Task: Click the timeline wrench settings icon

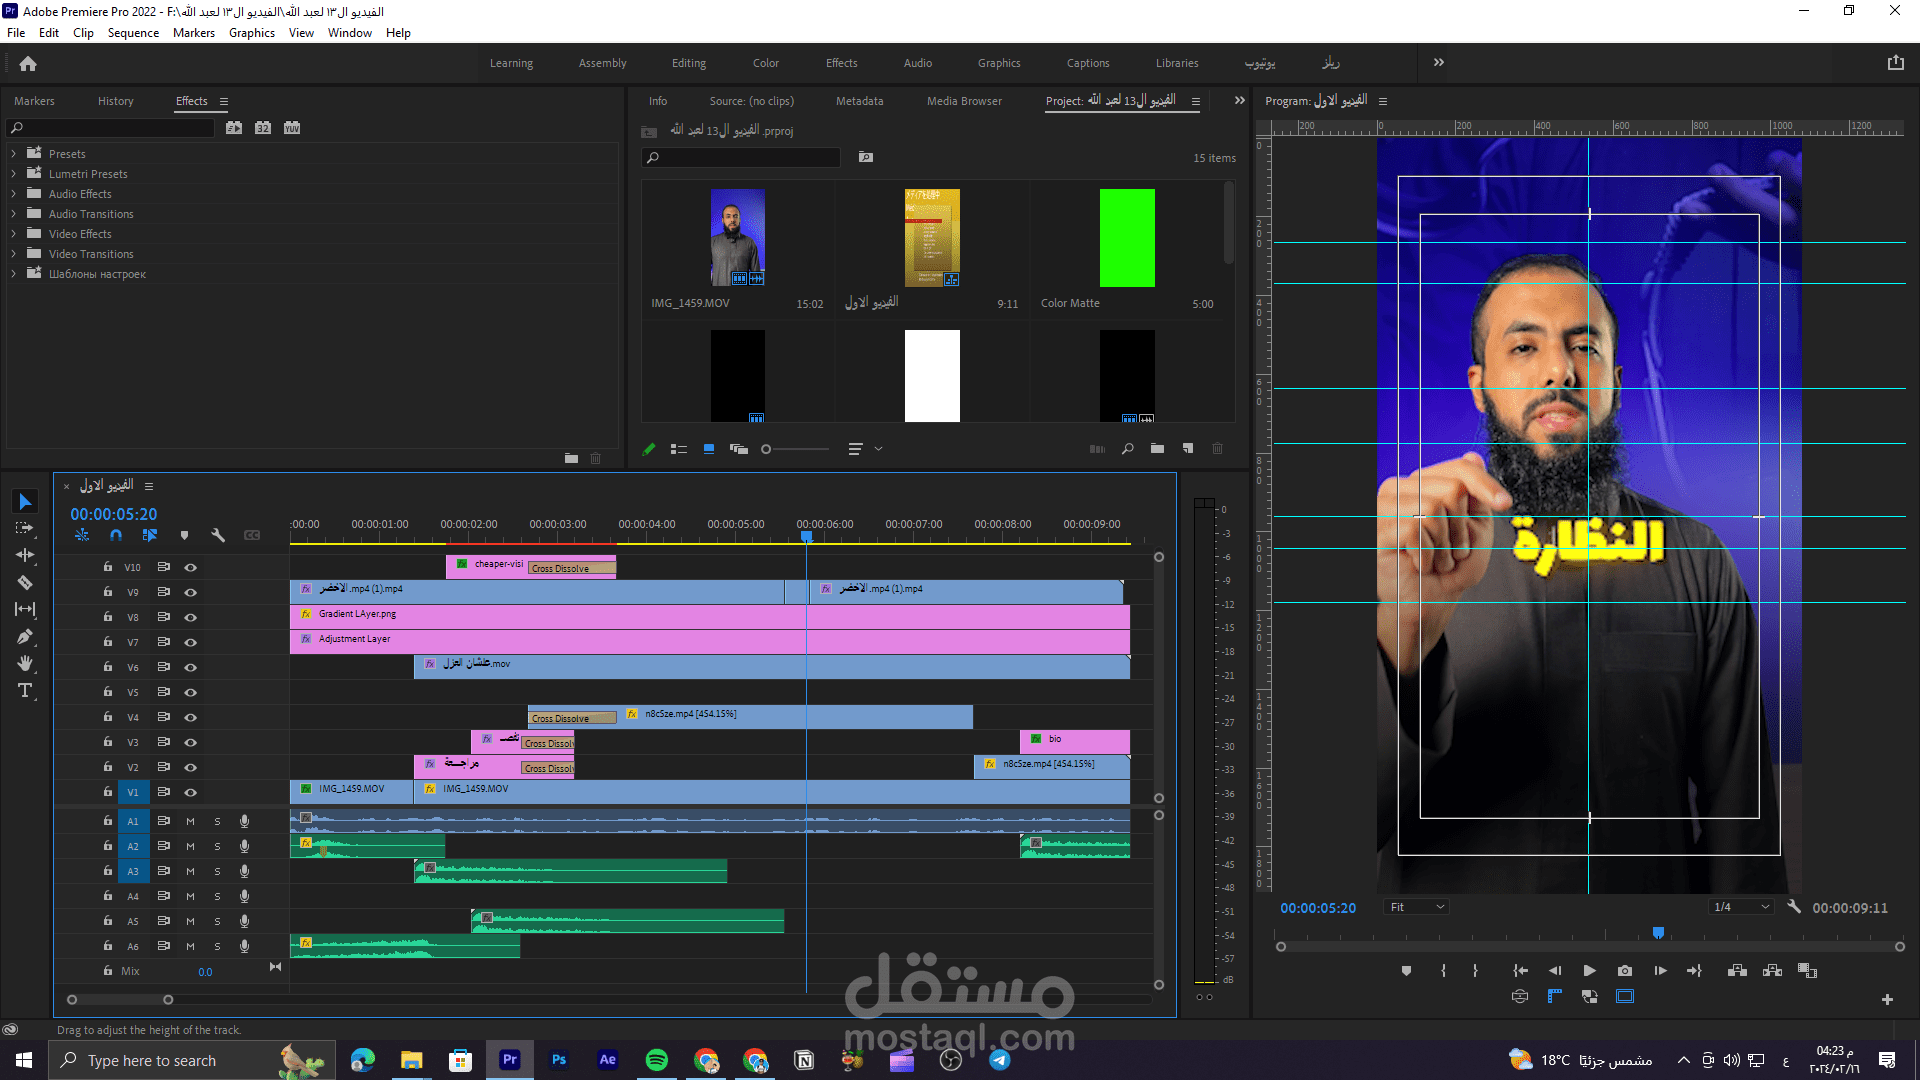Action: pyautogui.click(x=218, y=536)
